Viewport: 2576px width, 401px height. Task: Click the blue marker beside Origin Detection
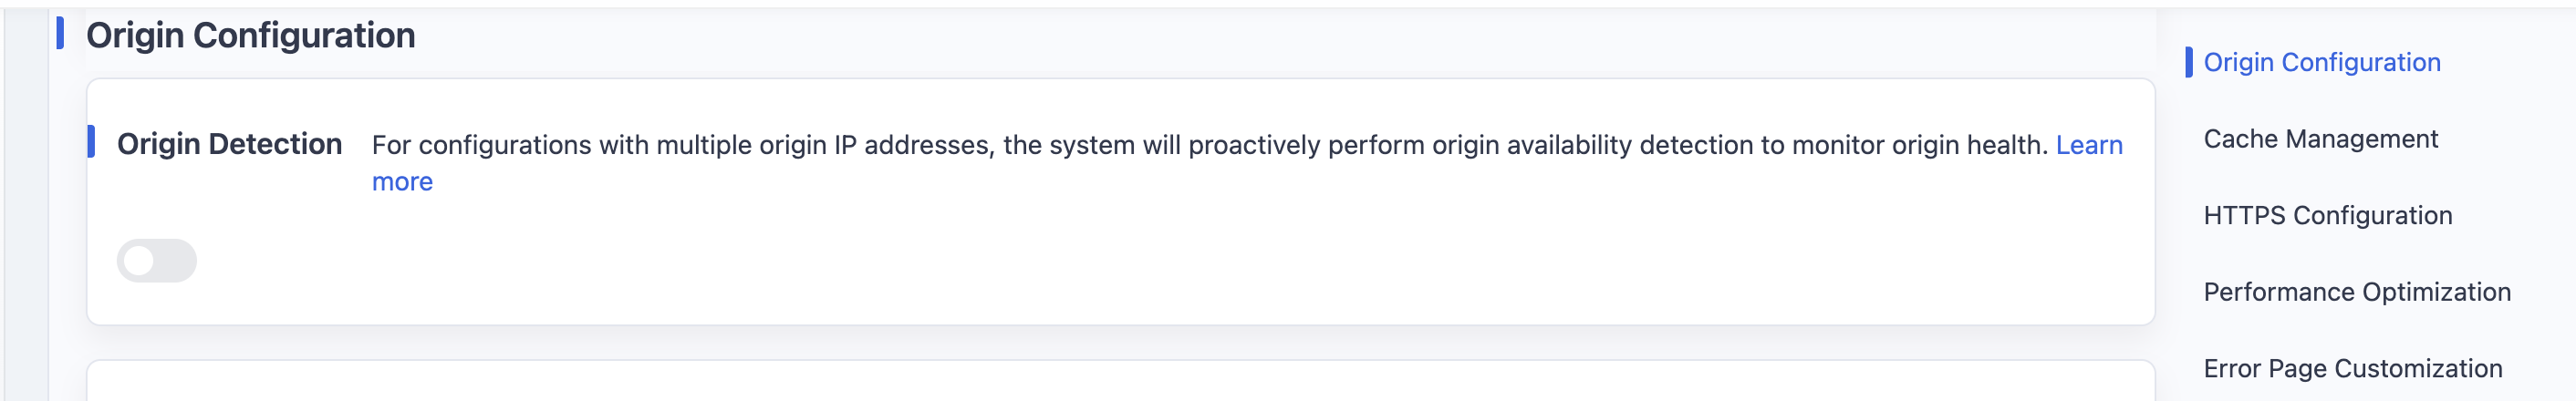point(91,142)
